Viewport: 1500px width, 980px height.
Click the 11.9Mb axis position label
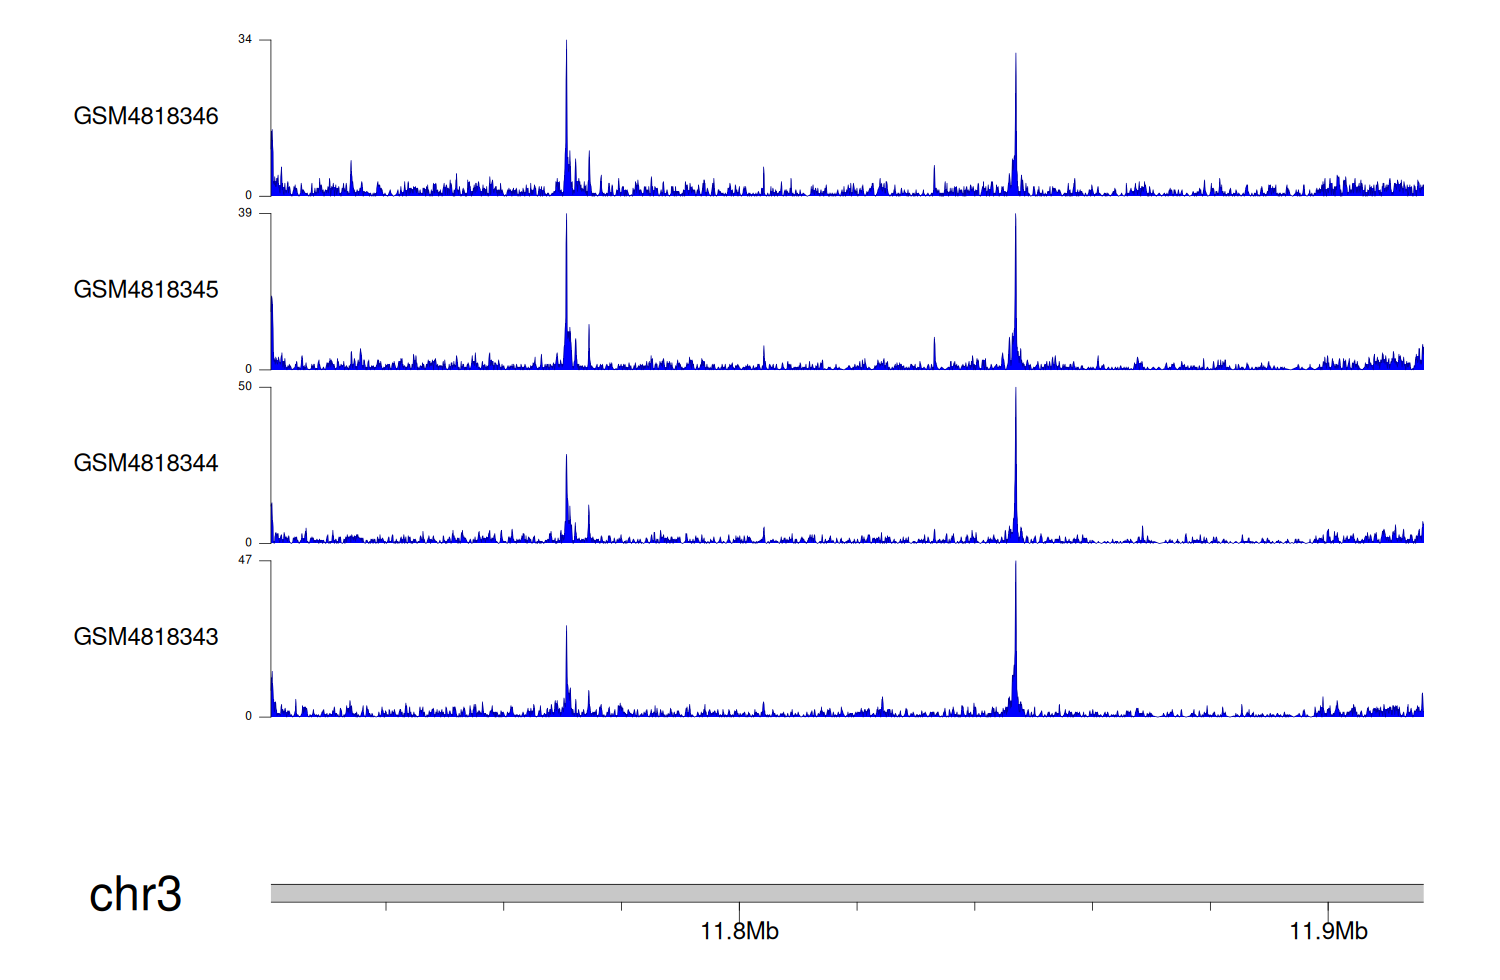pyautogui.click(x=1328, y=932)
